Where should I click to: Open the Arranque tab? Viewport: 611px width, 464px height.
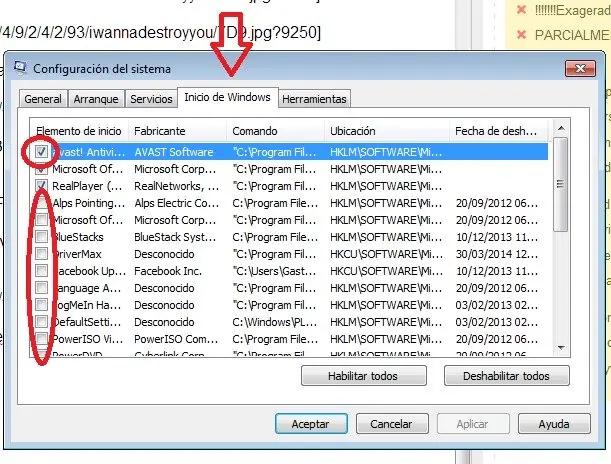96,99
